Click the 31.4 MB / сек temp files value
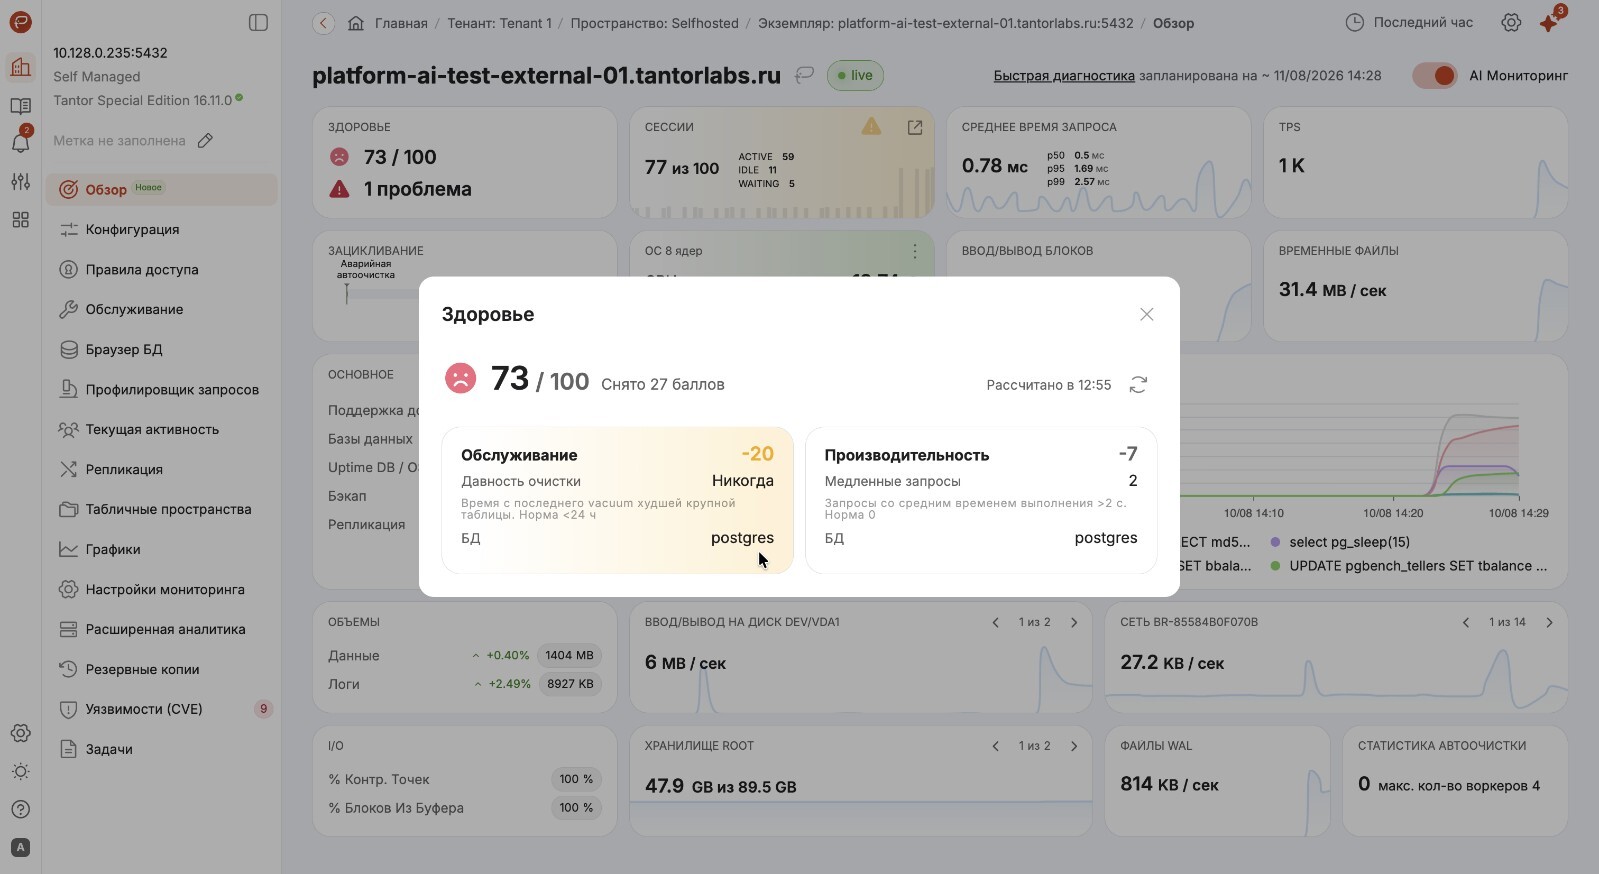 click(1332, 290)
